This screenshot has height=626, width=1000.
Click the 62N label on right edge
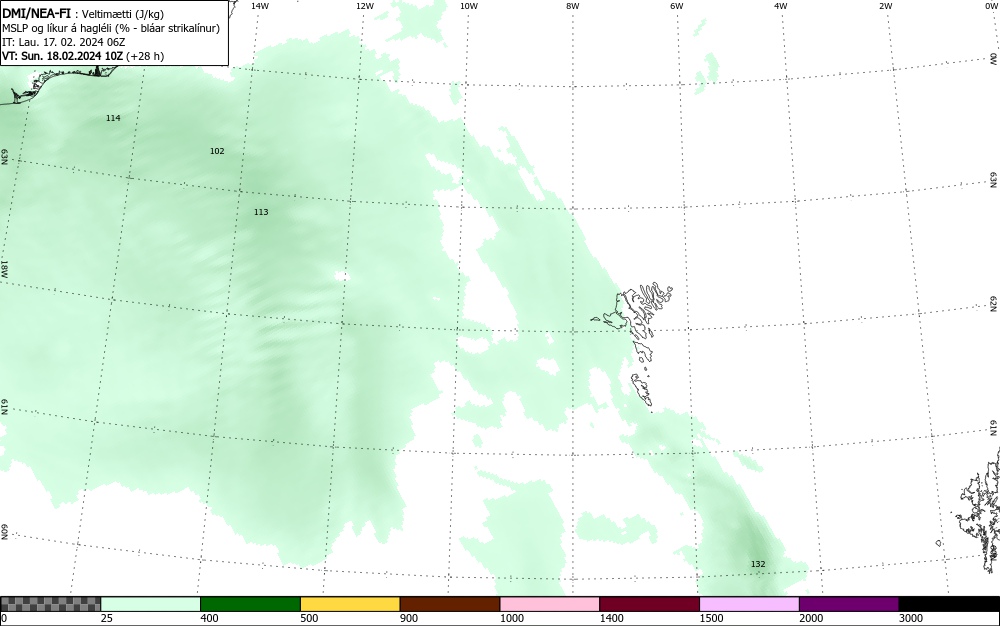tap(994, 304)
